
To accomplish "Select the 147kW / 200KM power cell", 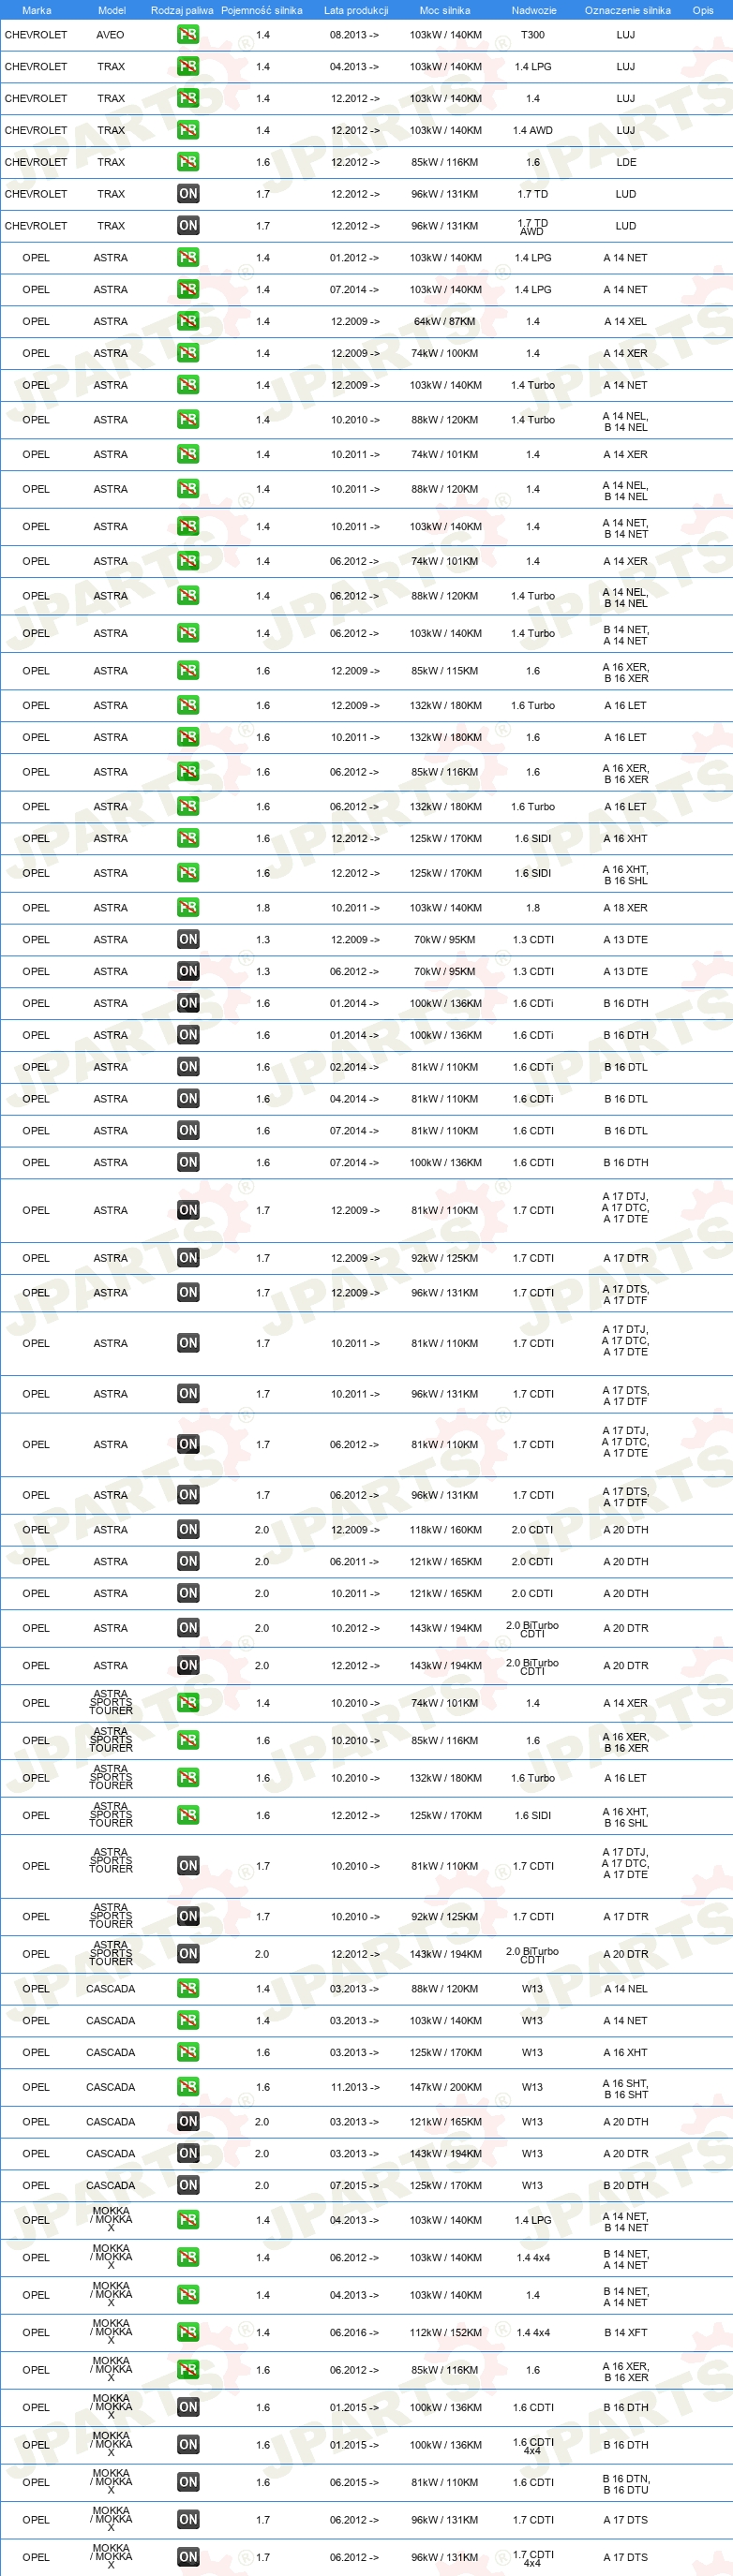I will click(445, 2087).
